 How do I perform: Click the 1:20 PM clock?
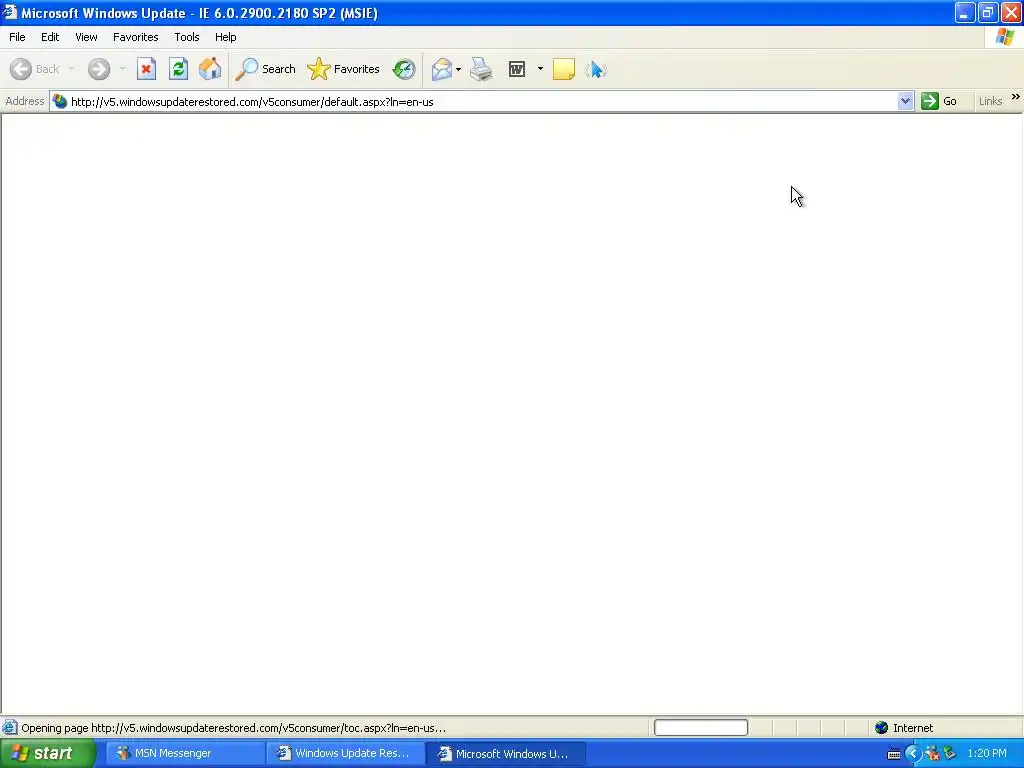tap(987, 754)
